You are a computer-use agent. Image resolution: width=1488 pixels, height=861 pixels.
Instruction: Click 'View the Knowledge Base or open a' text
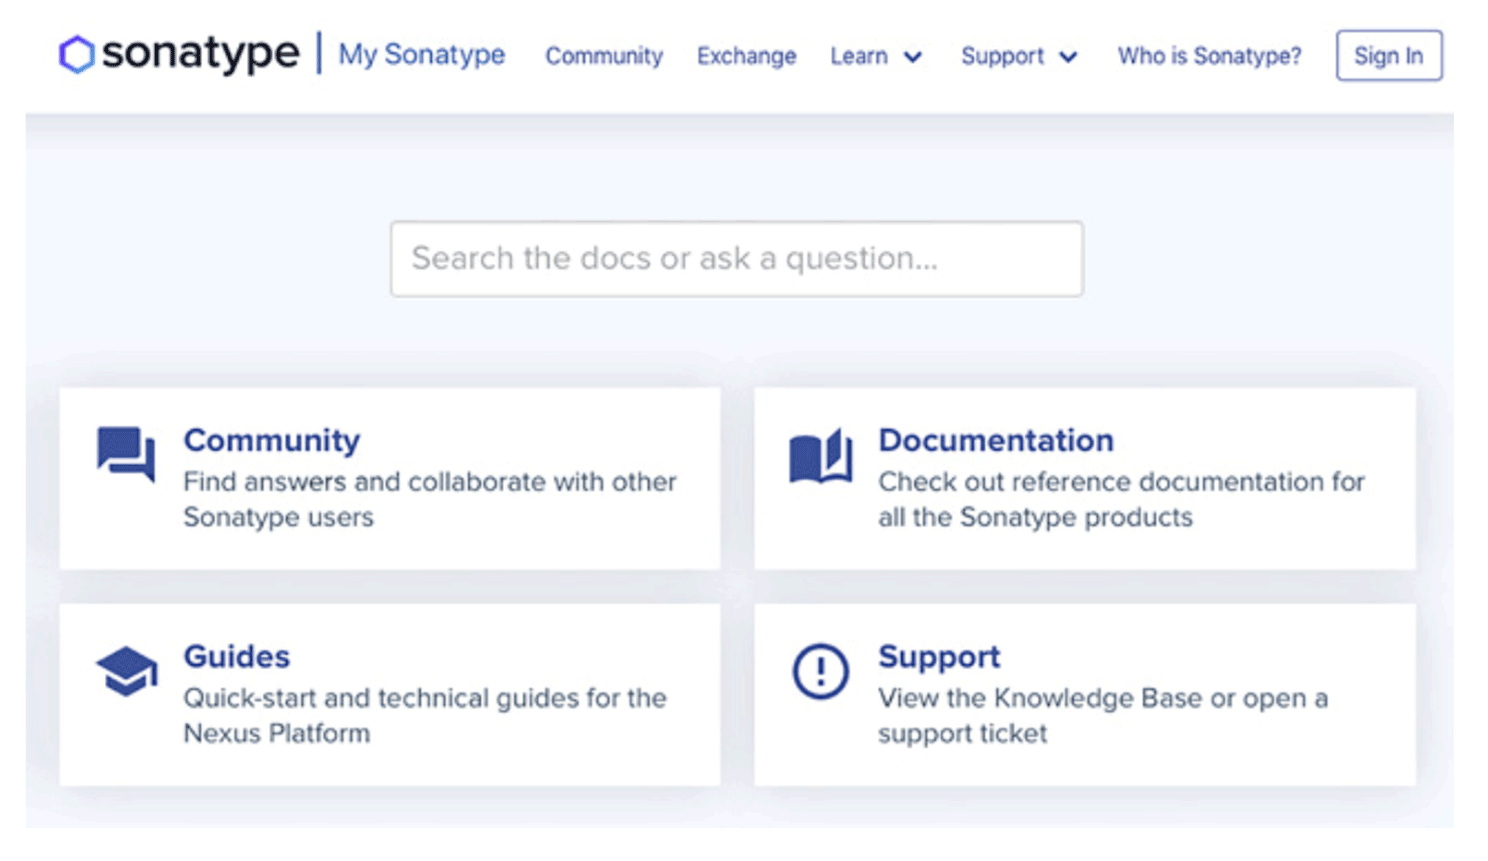1103,697
